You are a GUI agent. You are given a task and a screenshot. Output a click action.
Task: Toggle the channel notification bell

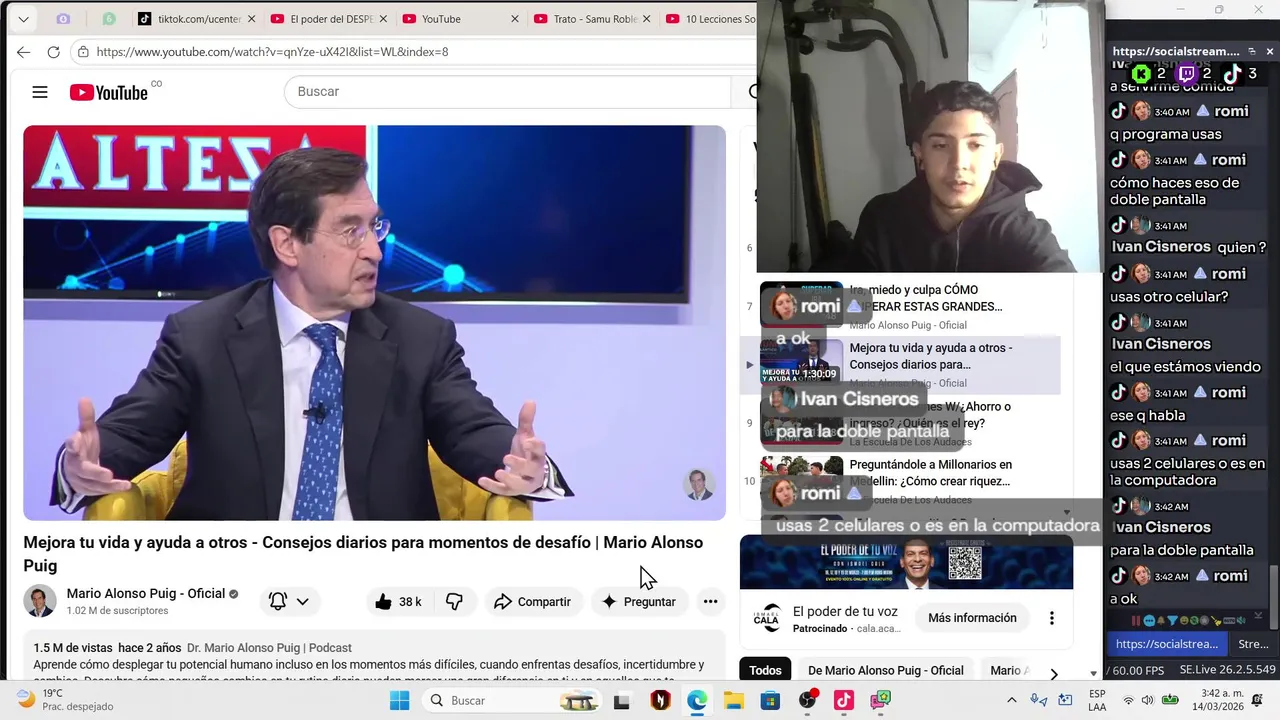pos(278,601)
